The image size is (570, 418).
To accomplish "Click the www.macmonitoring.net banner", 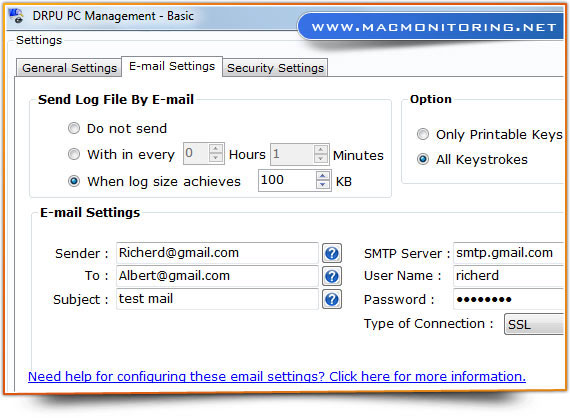I will tap(433, 27).
